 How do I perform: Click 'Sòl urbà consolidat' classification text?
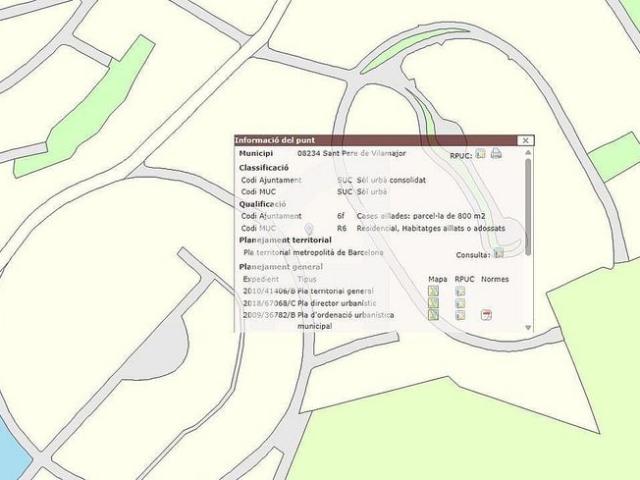tap(391, 180)
